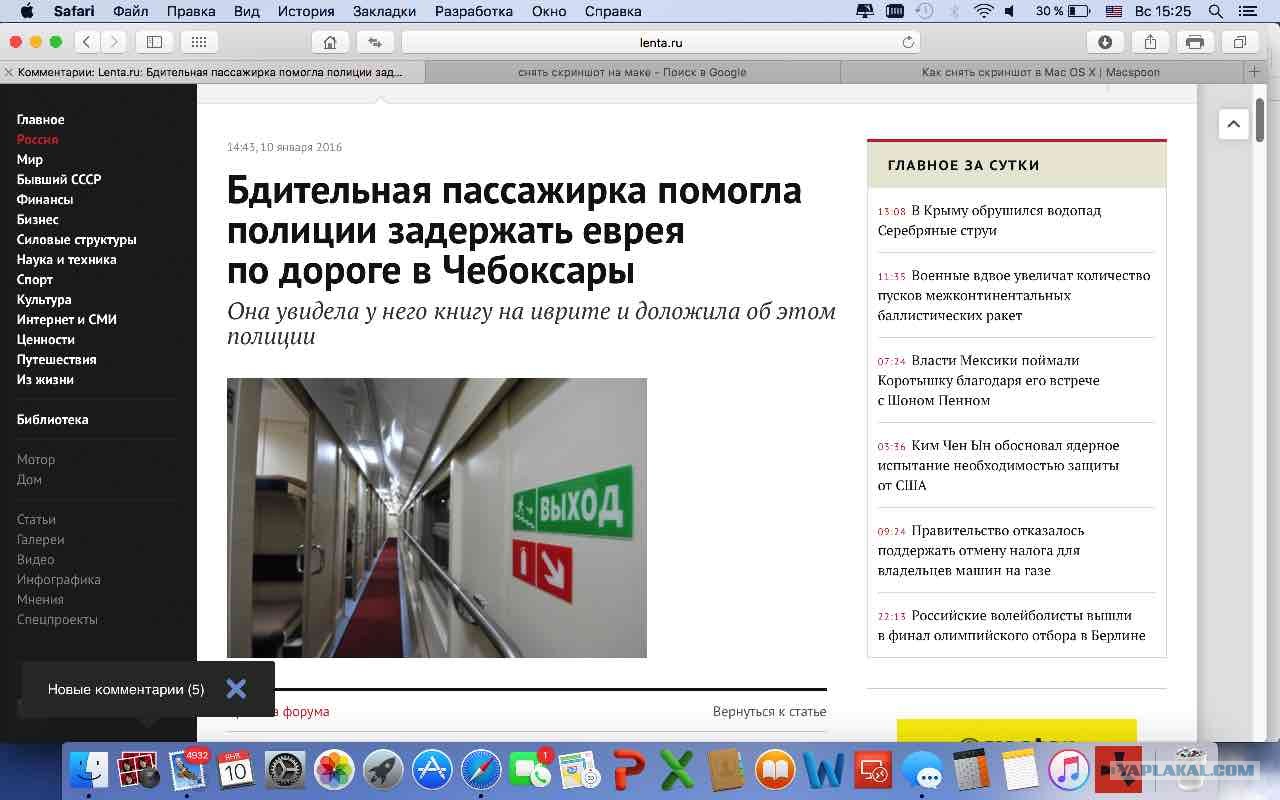Image resolution: width=1280 pixels, height=800 pixels.
Task: Open the Файл menu
Action: [x=130, y=11]
